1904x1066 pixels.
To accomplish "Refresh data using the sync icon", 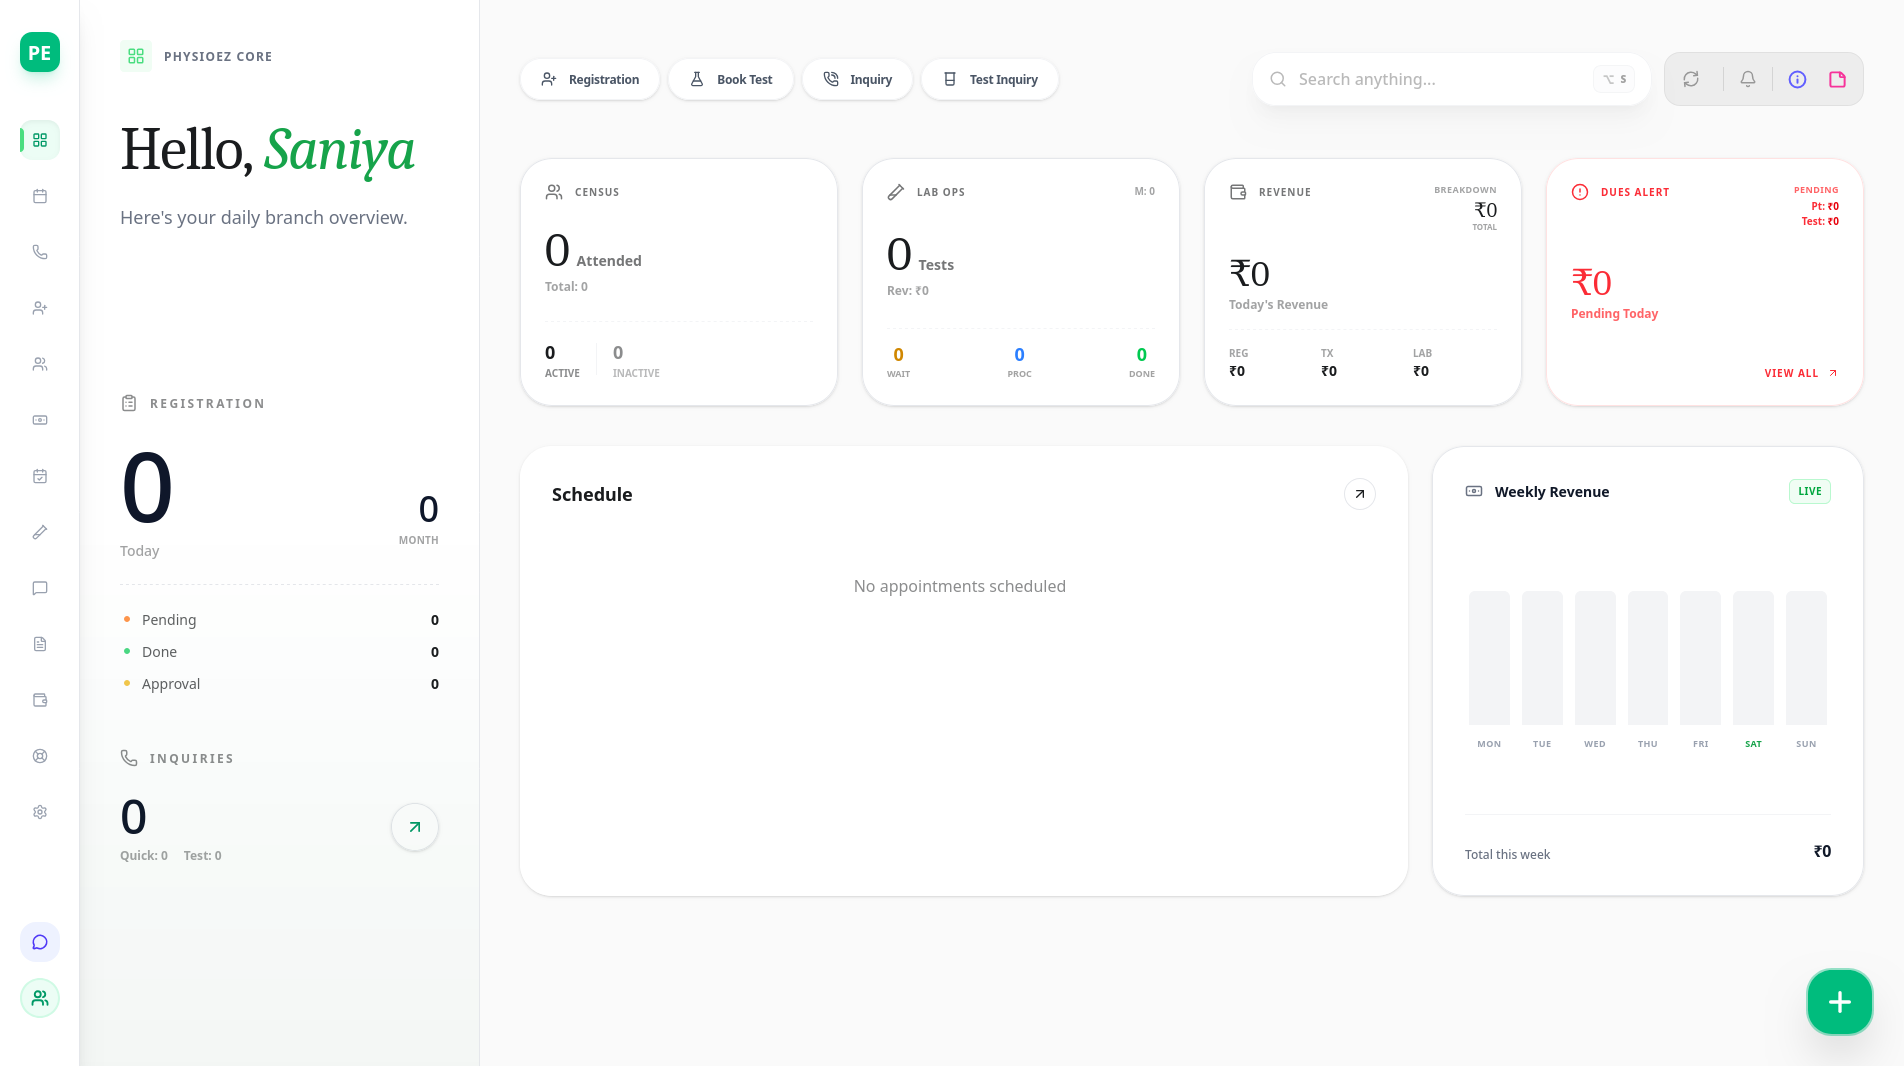I will 1692,79.
